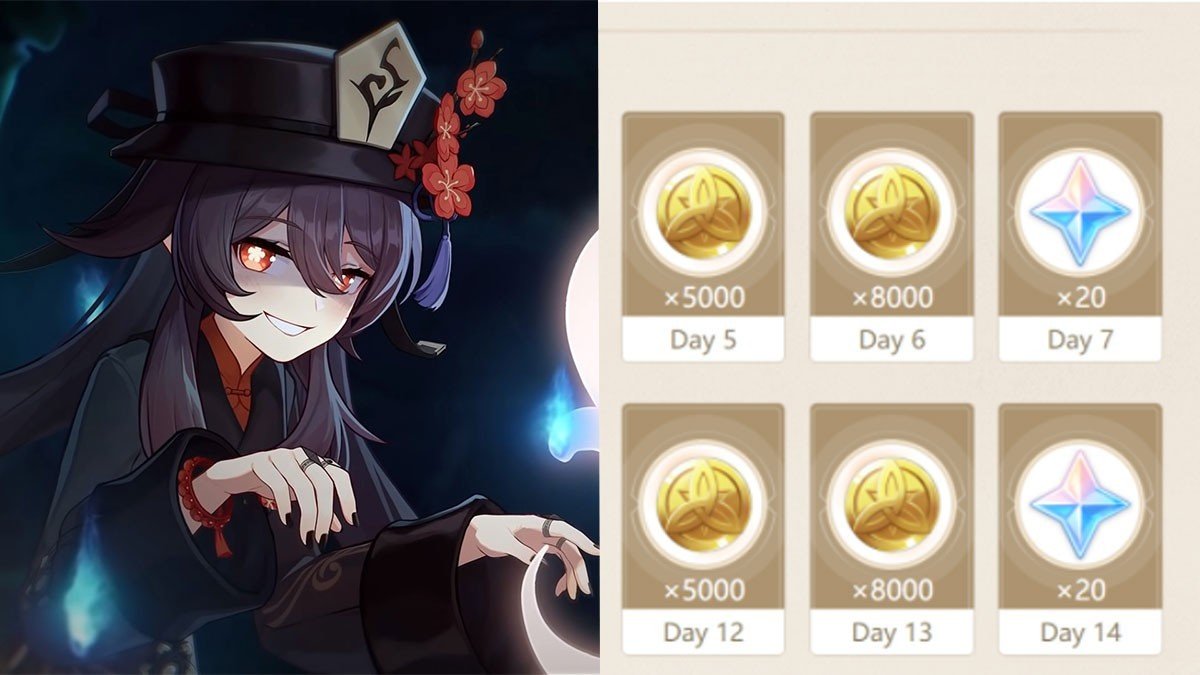This screenshot has height=675, width=1200.
Task: Tap the Day 13 label
Action: [x=891, y=632]
